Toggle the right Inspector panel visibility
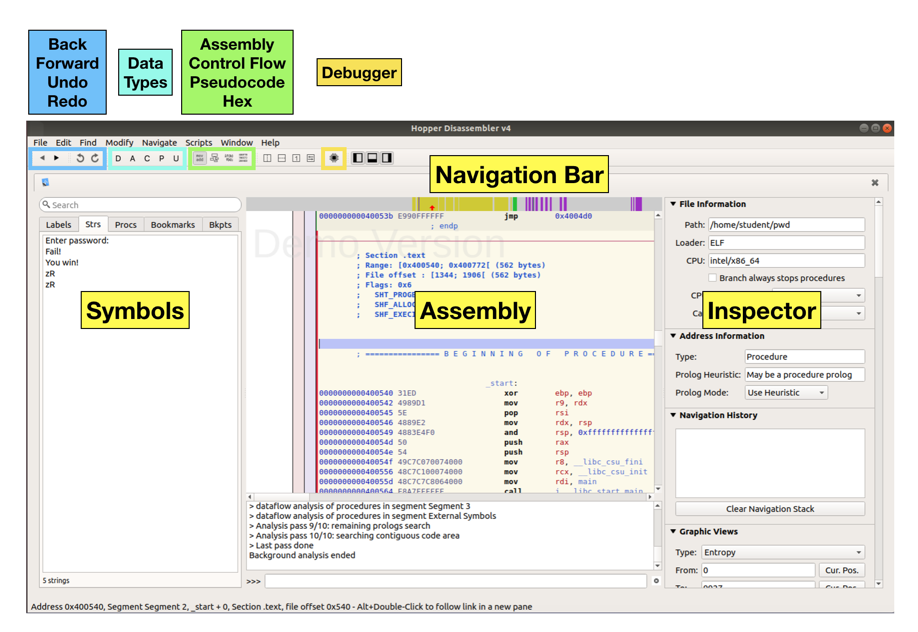Viewport: 918px width, 632px height. point(386,158)
